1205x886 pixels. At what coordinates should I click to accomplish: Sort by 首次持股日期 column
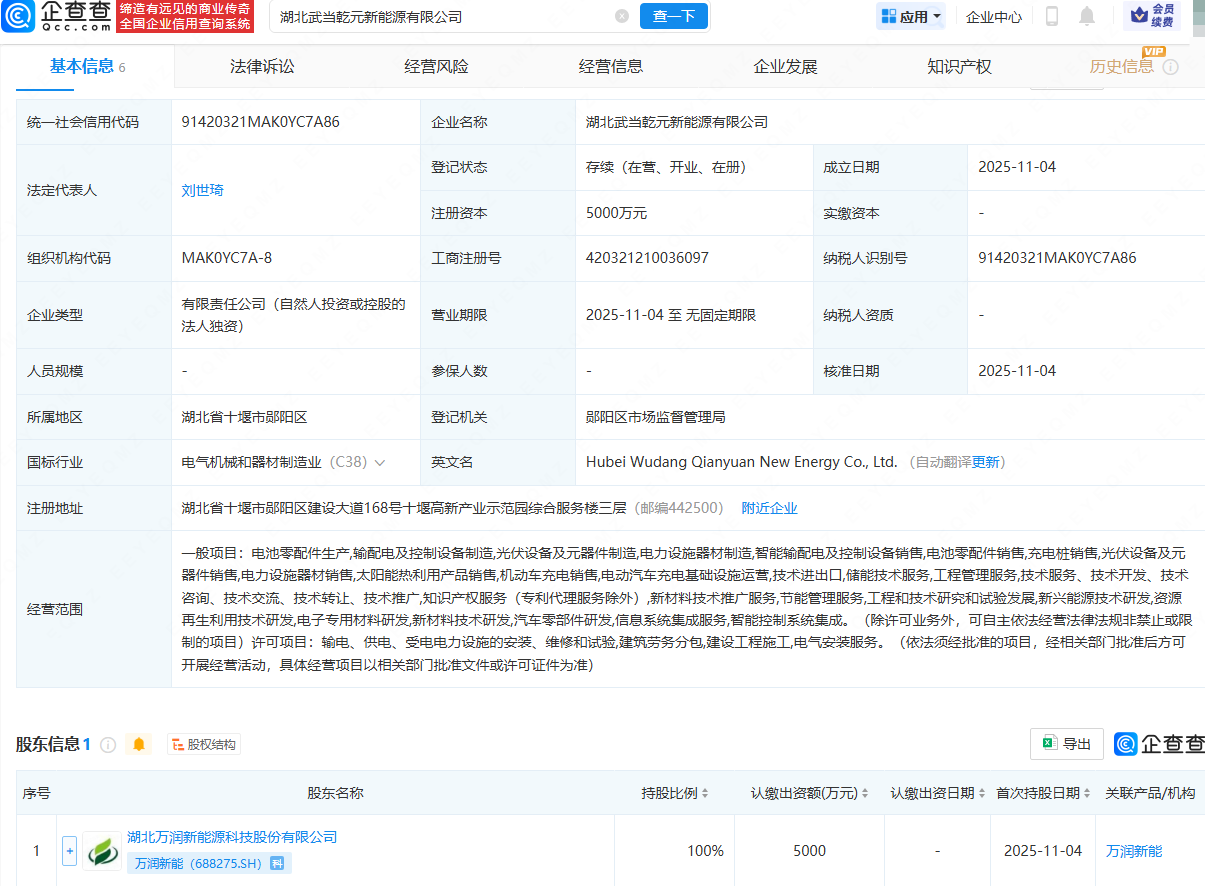[x=1086, y=793]
